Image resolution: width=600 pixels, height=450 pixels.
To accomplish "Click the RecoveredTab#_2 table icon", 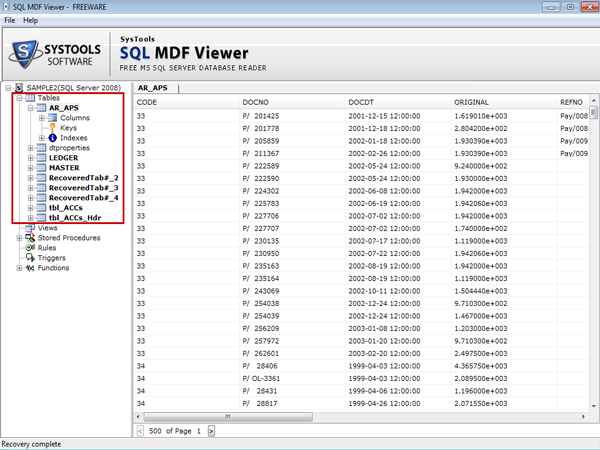I will (41, 178).
